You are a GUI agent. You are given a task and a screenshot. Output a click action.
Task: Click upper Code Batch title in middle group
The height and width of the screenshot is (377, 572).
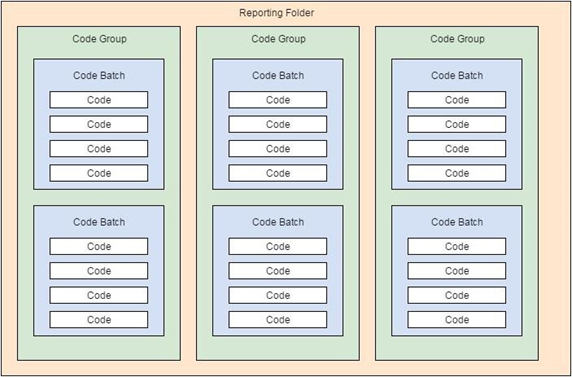coord(278,76)
